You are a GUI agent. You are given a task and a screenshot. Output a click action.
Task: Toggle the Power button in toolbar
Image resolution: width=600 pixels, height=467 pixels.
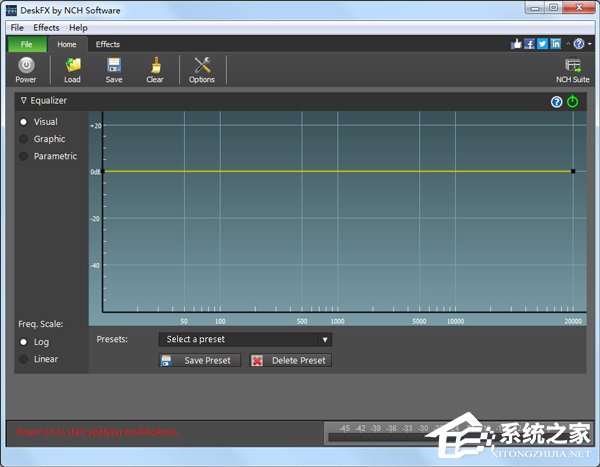tap(26, 70)
